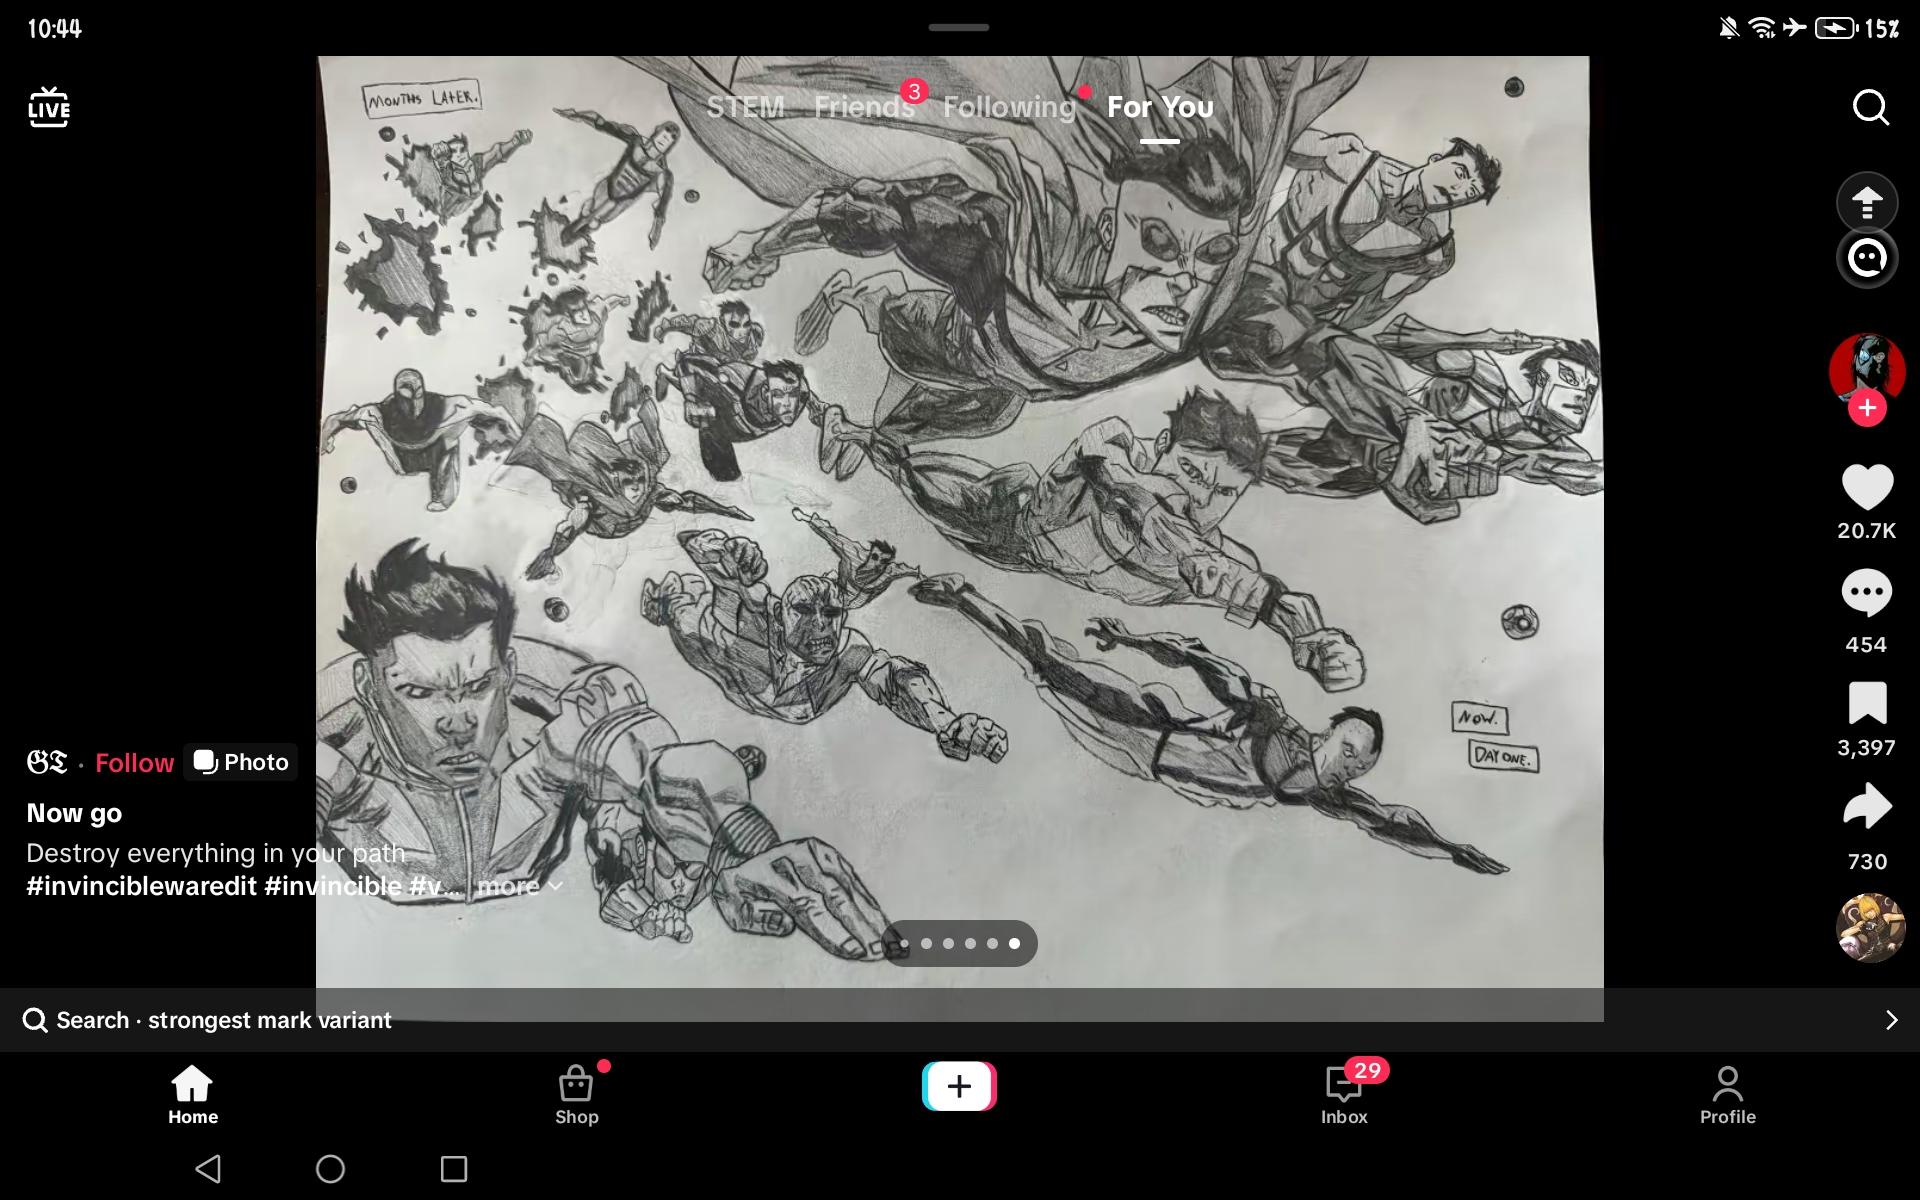Tap the search magnifier icon
This screenshot has height=1200, width=1920.
(1870, 107)
